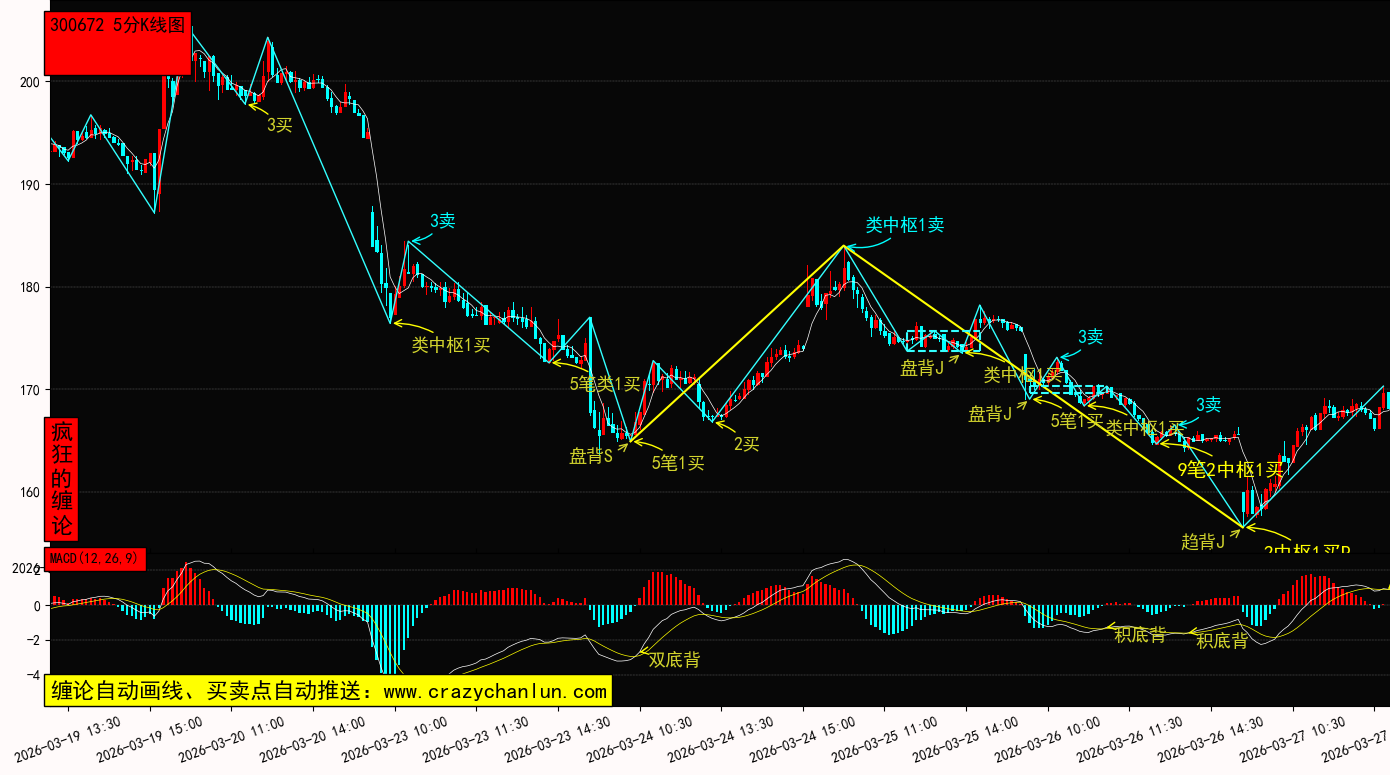Select the "2中枢1买P" label near the chart low
The height and width of the screenshot is (775, 1390).
click(x=1307, y=550)
